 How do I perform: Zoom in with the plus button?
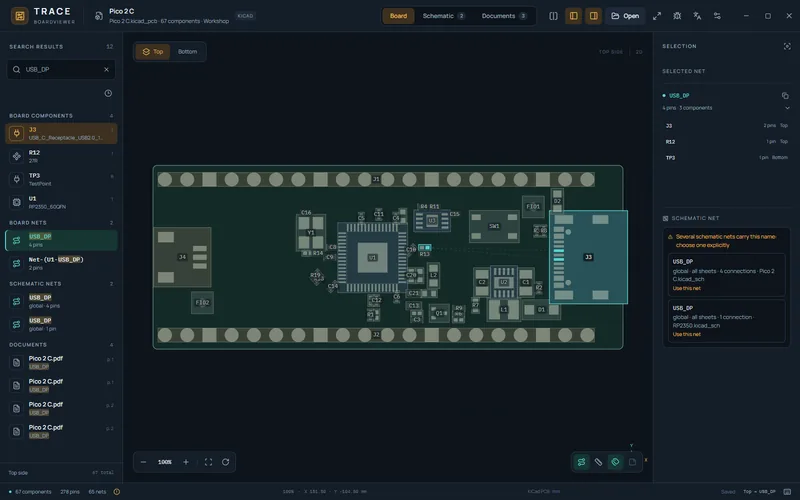pos(186,462)
